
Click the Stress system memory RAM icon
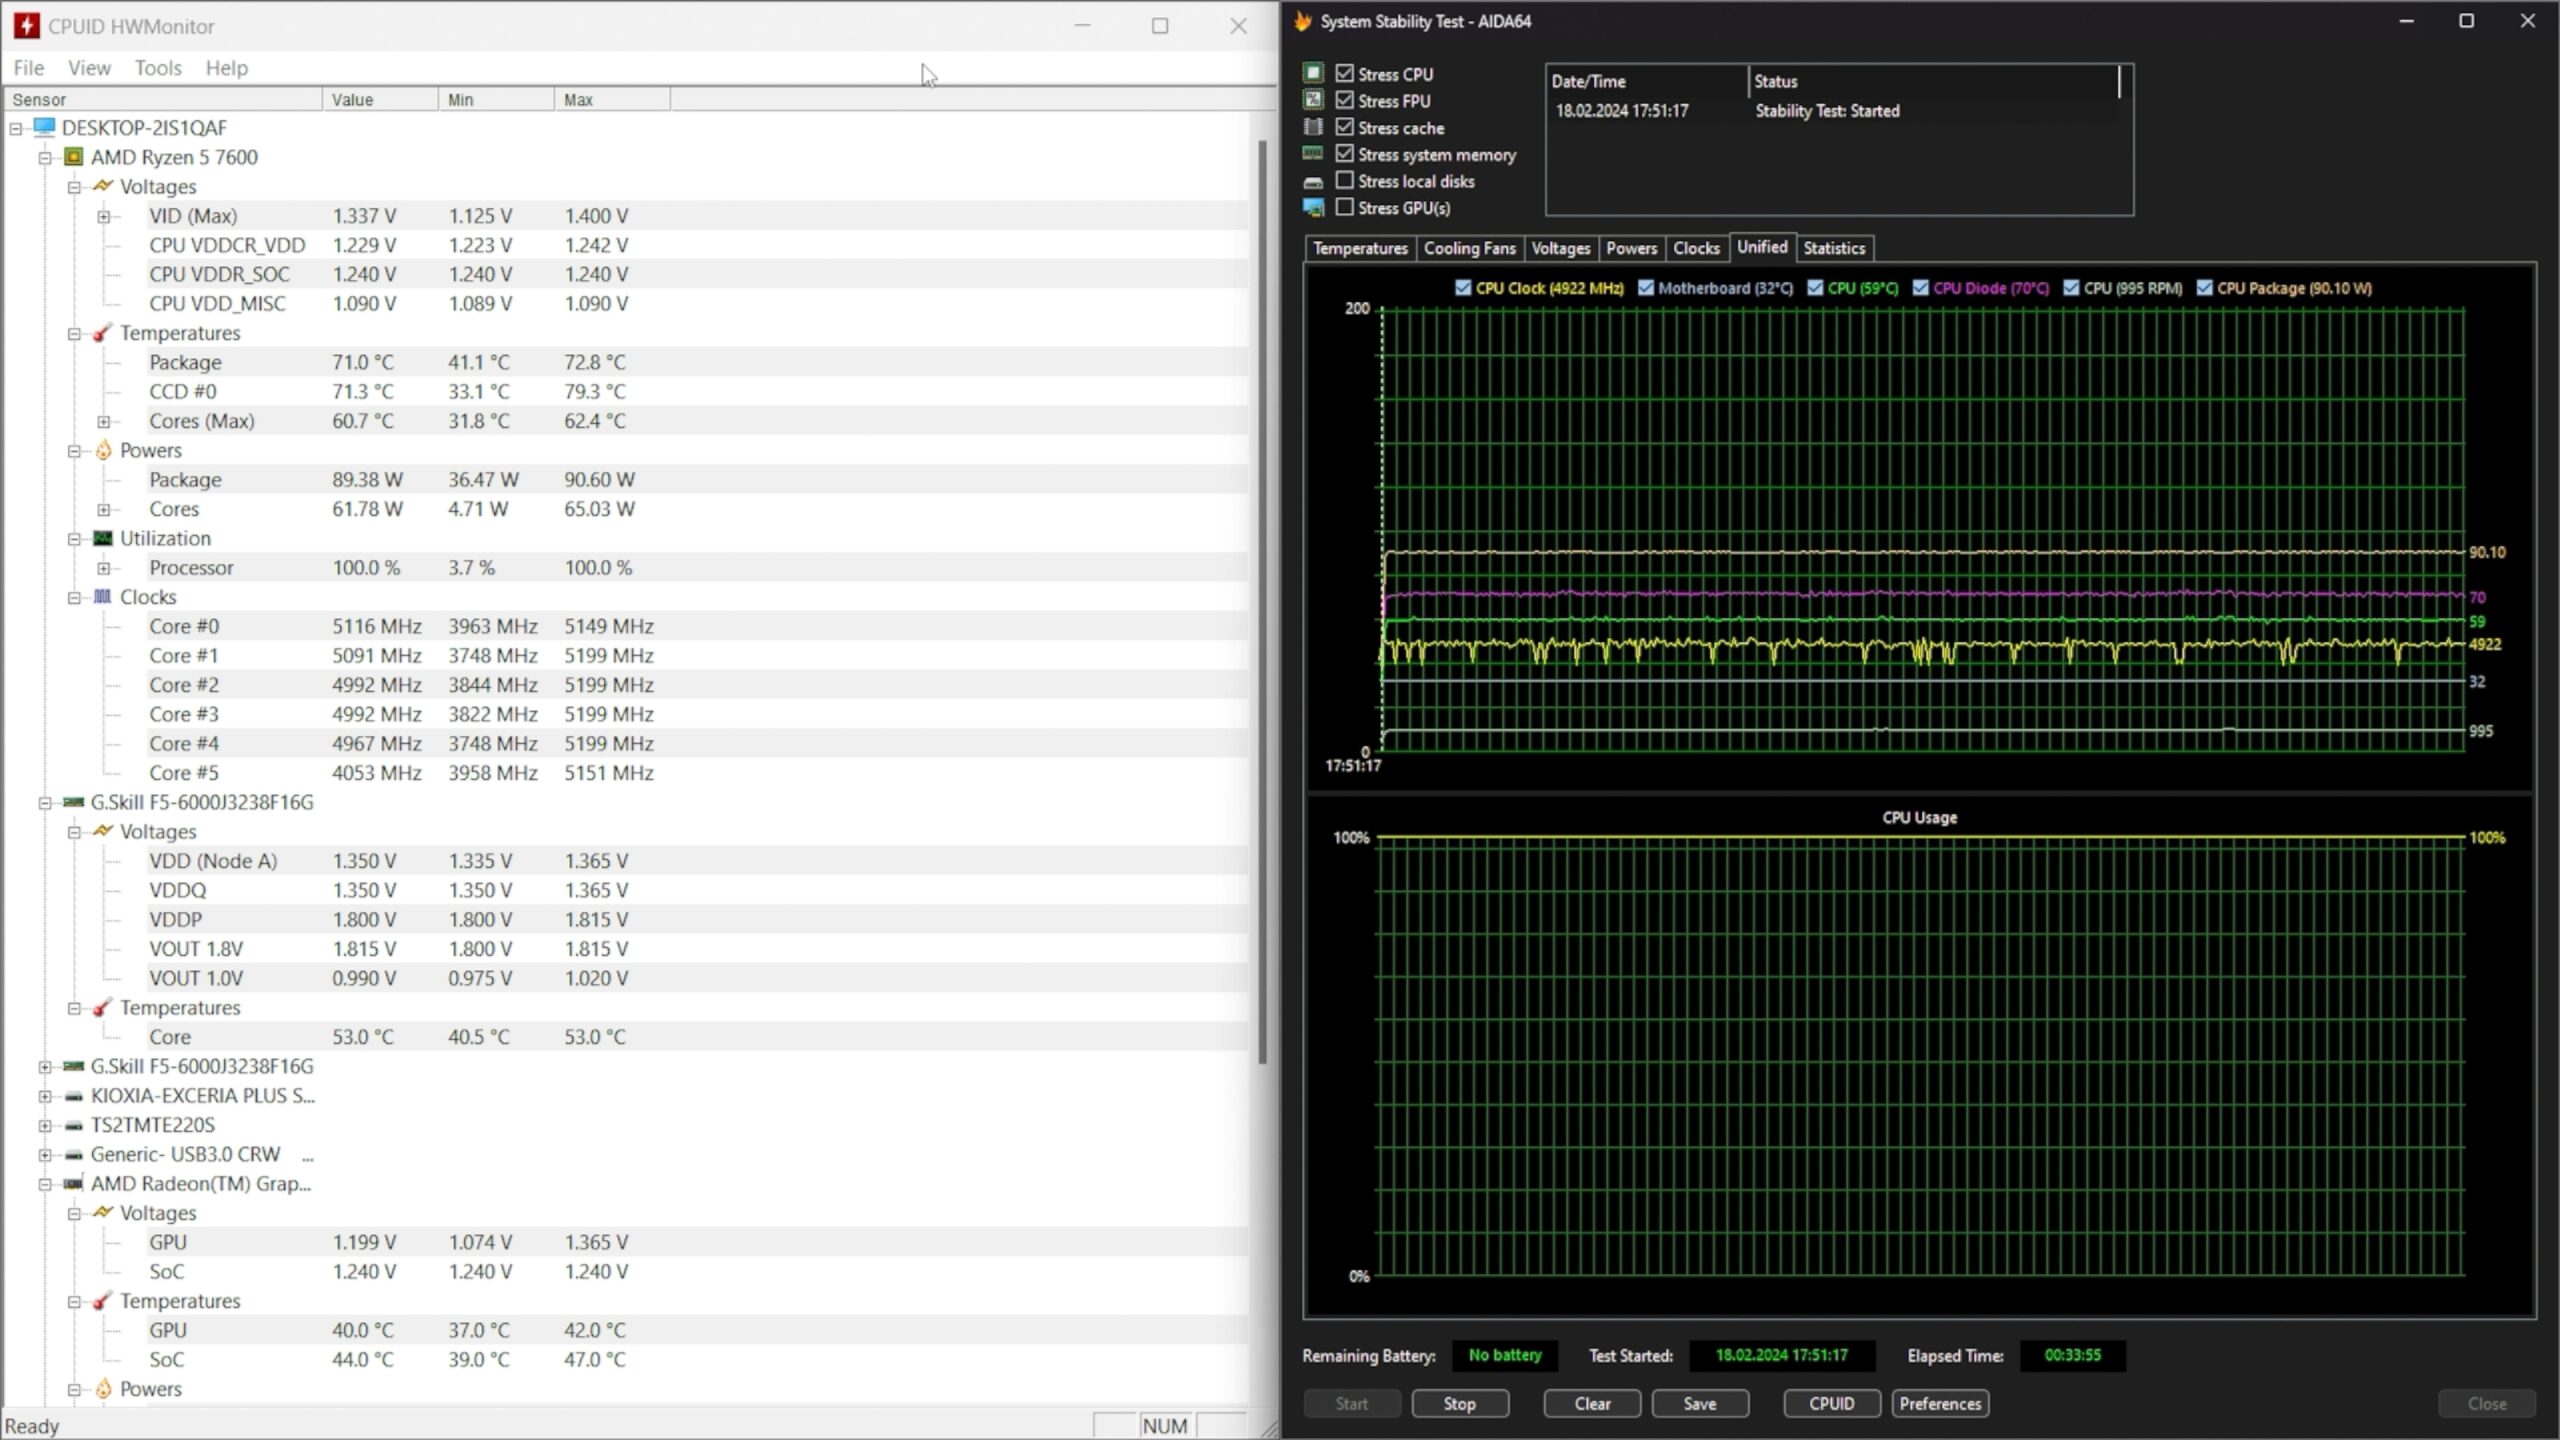click(x=1313, y=154)
